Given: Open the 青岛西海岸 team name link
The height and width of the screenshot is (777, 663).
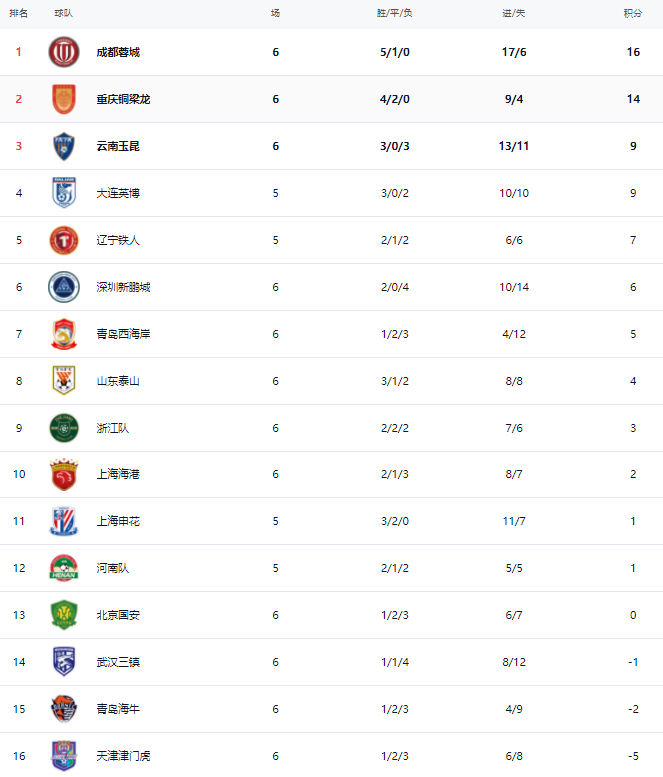Looking at the screenshot, I should [x=123, y=334].
